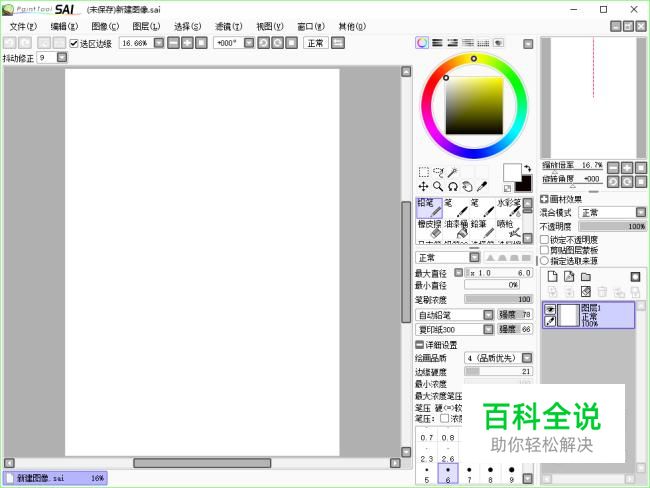Viewport: 650px width, 488px height.
Task: Create a new normal layer
Action: click(552, 277)
